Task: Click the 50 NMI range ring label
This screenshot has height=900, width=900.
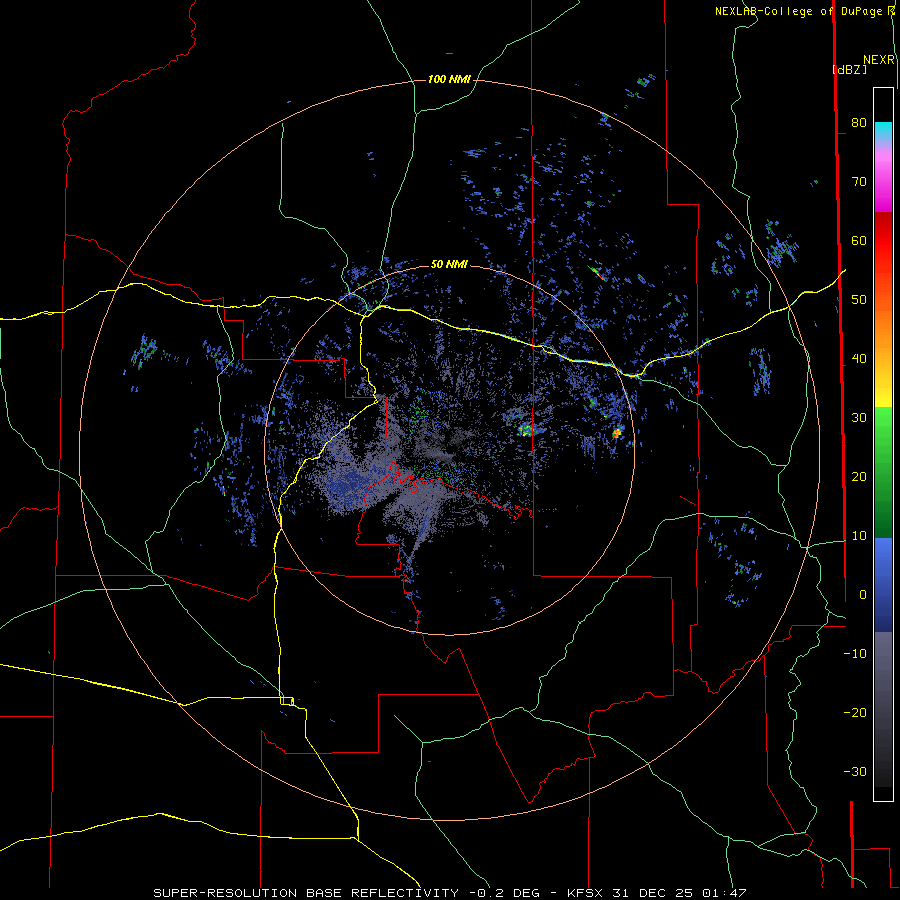Action: pos(449,264)
